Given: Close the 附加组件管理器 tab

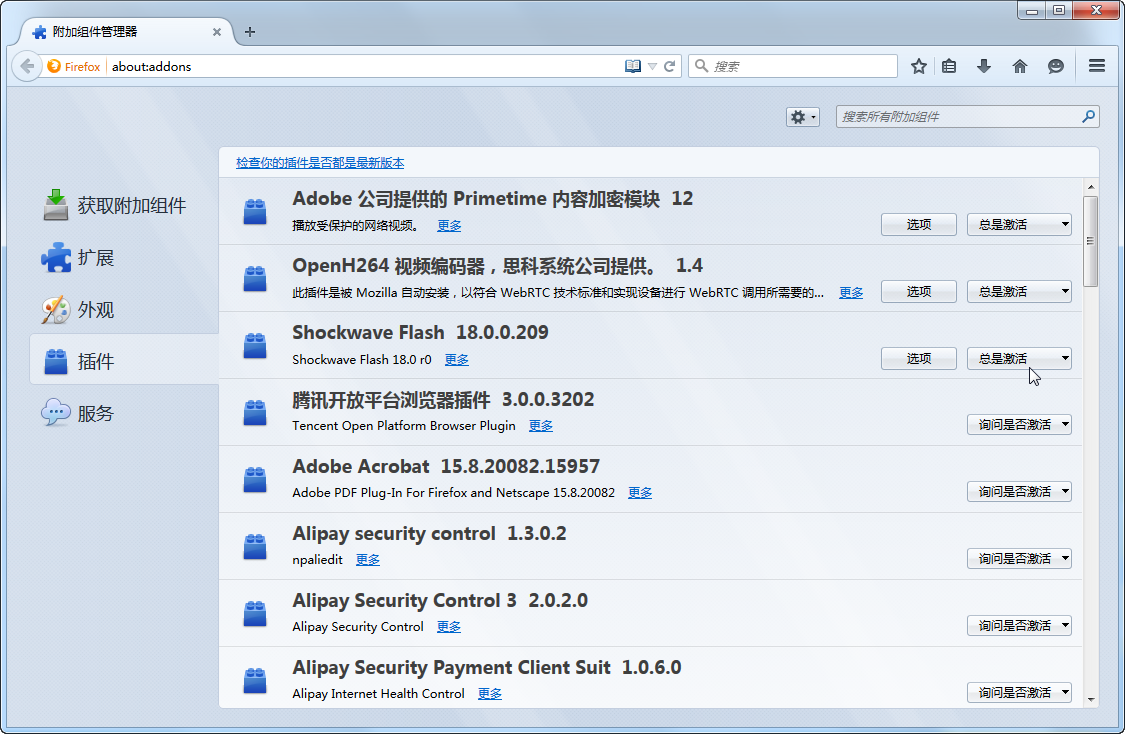Looking at the screenshot, I should [x=217, y=32].
